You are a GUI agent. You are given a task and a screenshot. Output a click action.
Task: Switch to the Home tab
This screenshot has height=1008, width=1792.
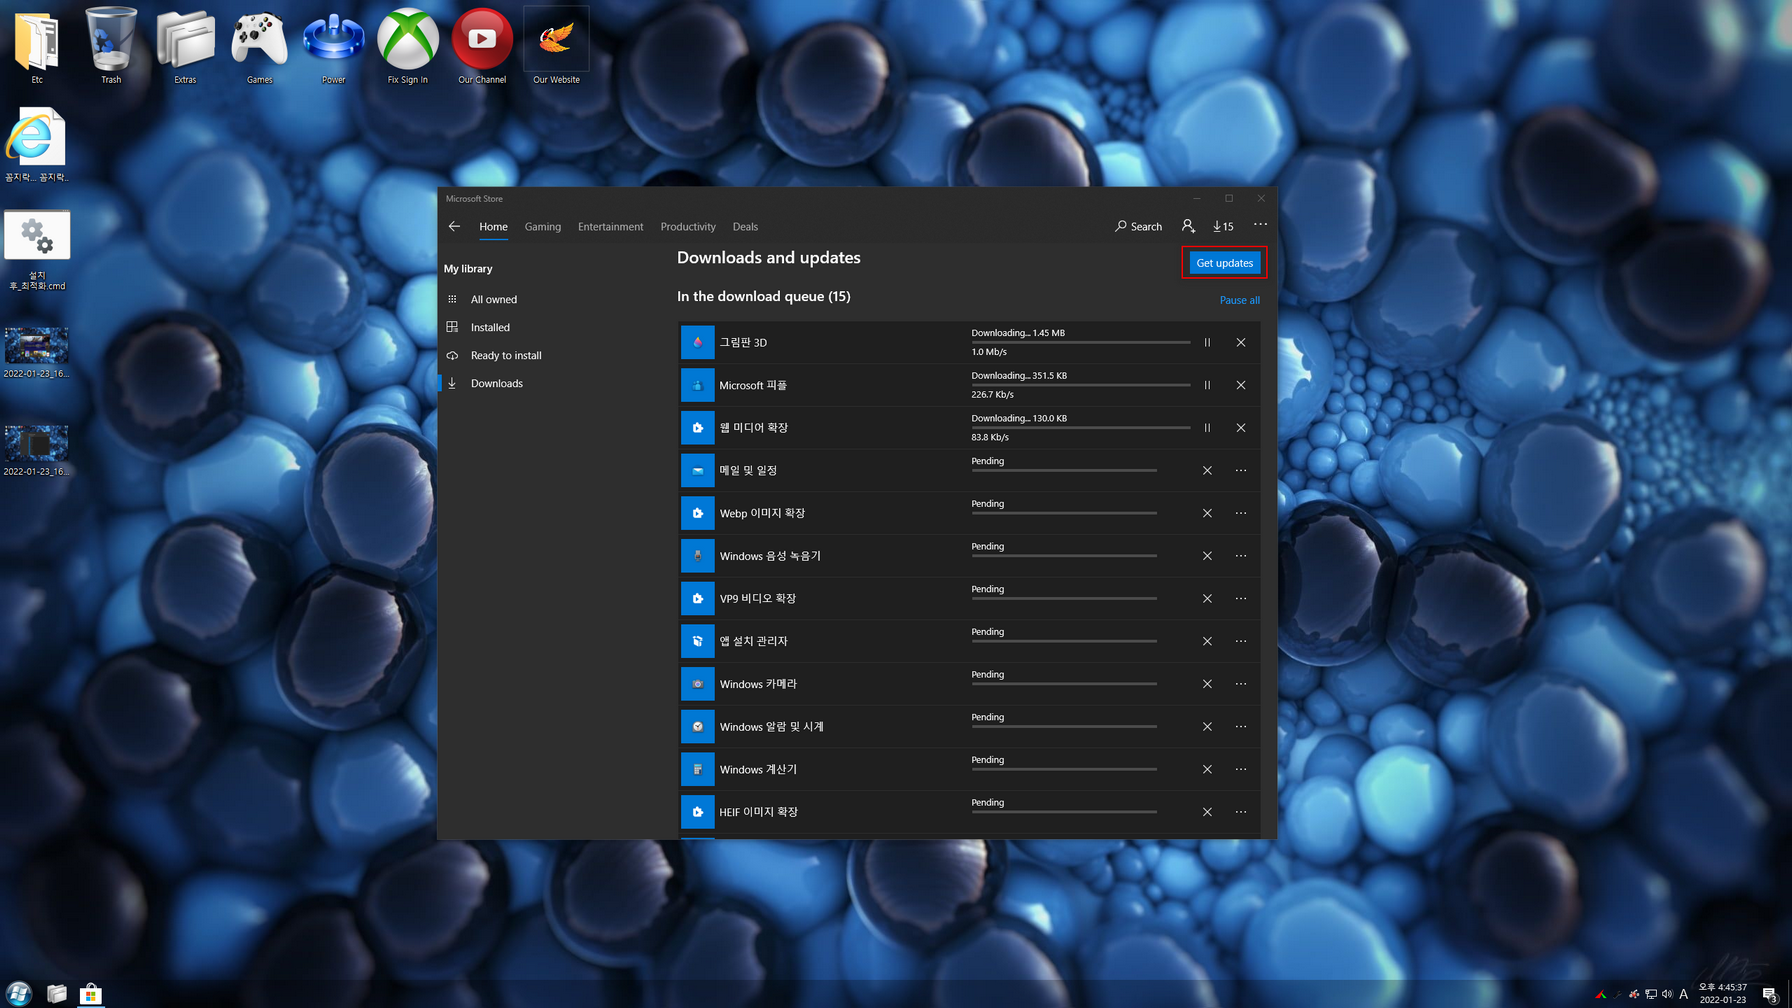493,227
